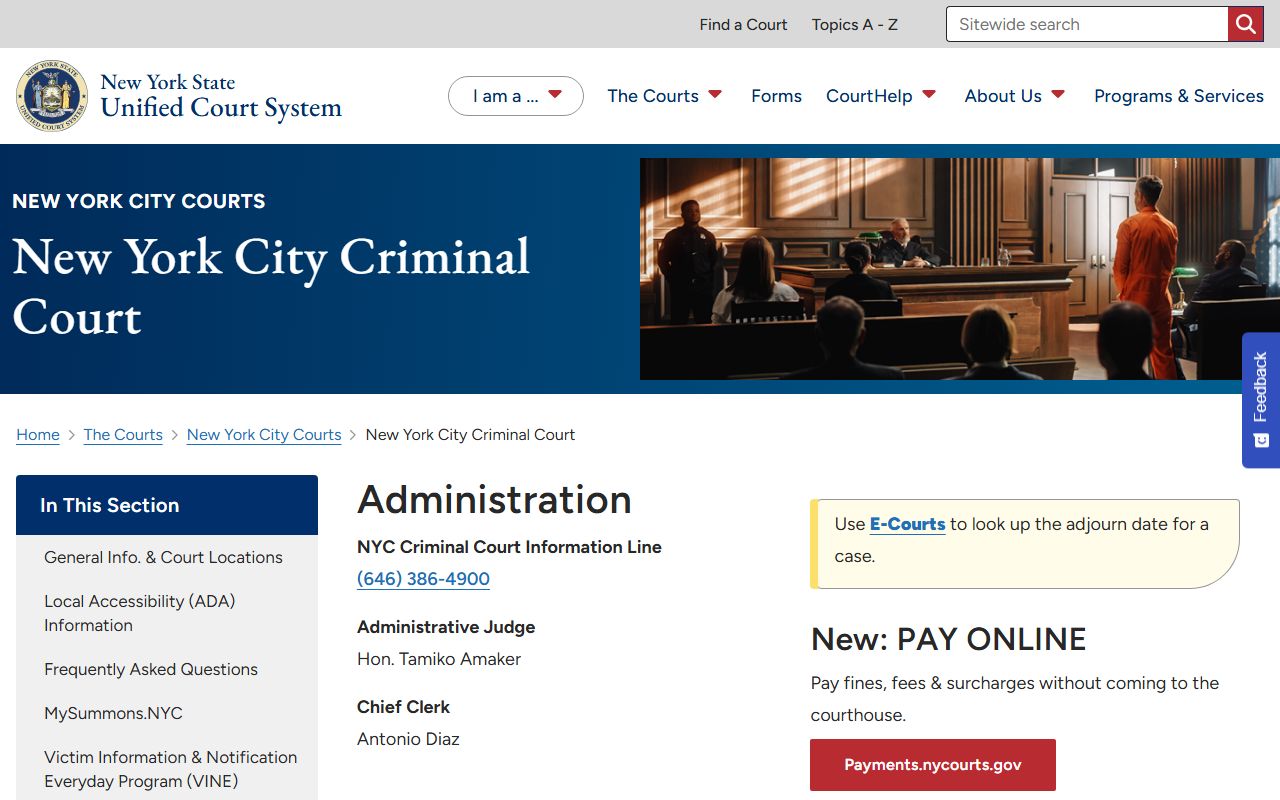Focus the Sitewide search field
This screenshot has width=1280, height=800.
click(x=1087, y=24)
